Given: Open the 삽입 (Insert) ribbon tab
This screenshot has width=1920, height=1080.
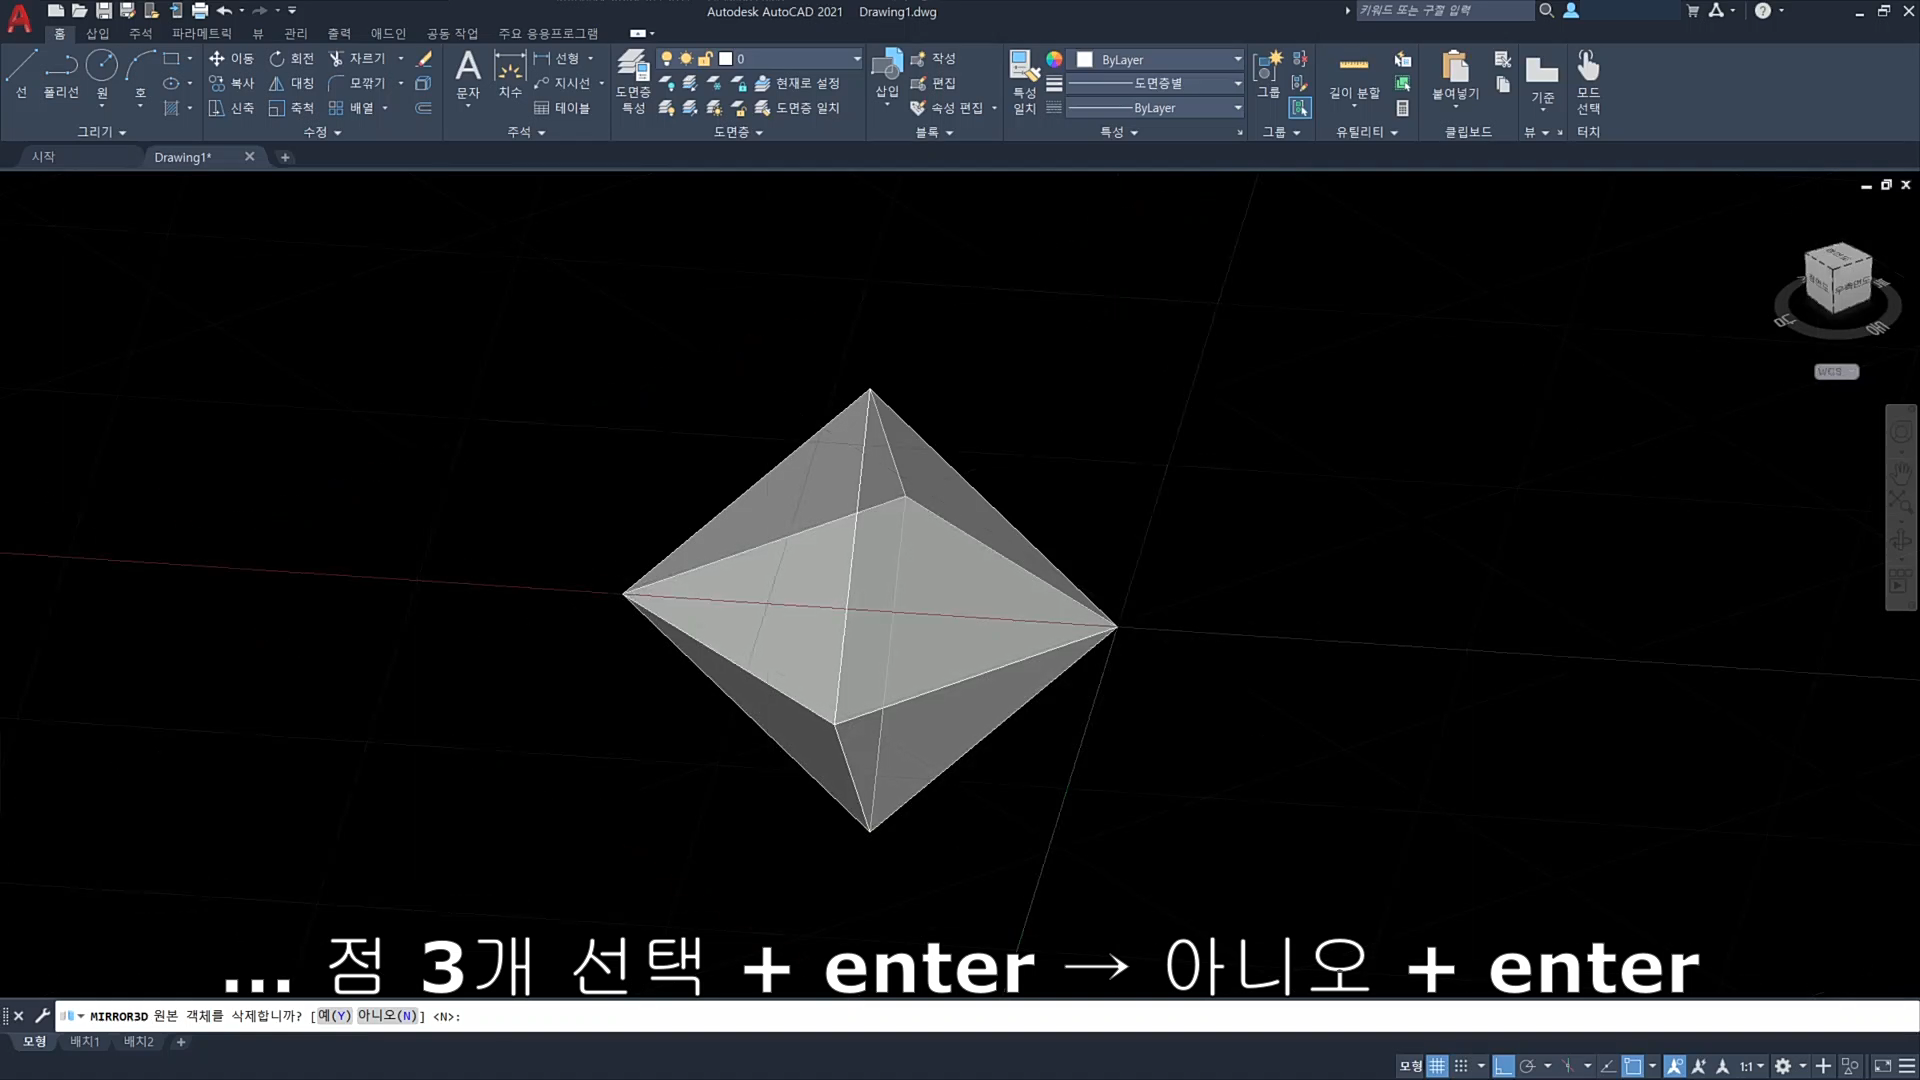Looking at the screenshot, I should (97, 34).
